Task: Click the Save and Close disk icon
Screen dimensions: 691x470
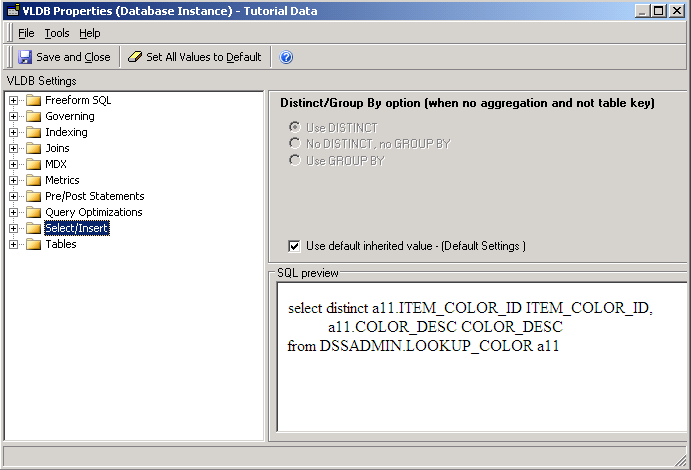Action: coord(25,57)
